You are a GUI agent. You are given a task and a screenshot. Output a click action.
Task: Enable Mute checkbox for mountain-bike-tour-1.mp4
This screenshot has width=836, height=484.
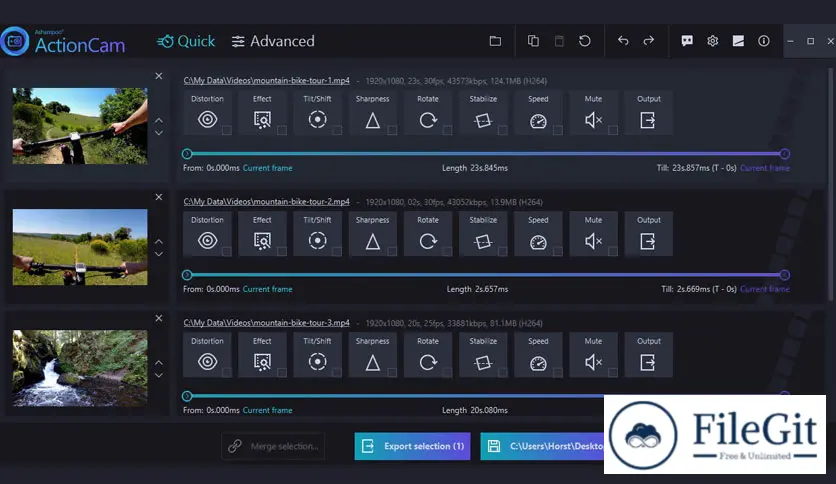pyautogui.click(x=613, y=130)
